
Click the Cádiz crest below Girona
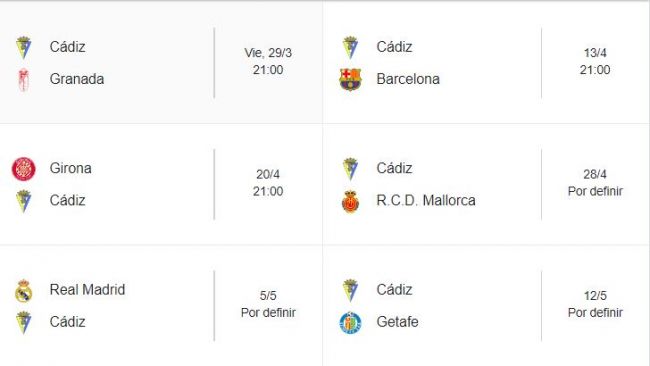(24, 201)
